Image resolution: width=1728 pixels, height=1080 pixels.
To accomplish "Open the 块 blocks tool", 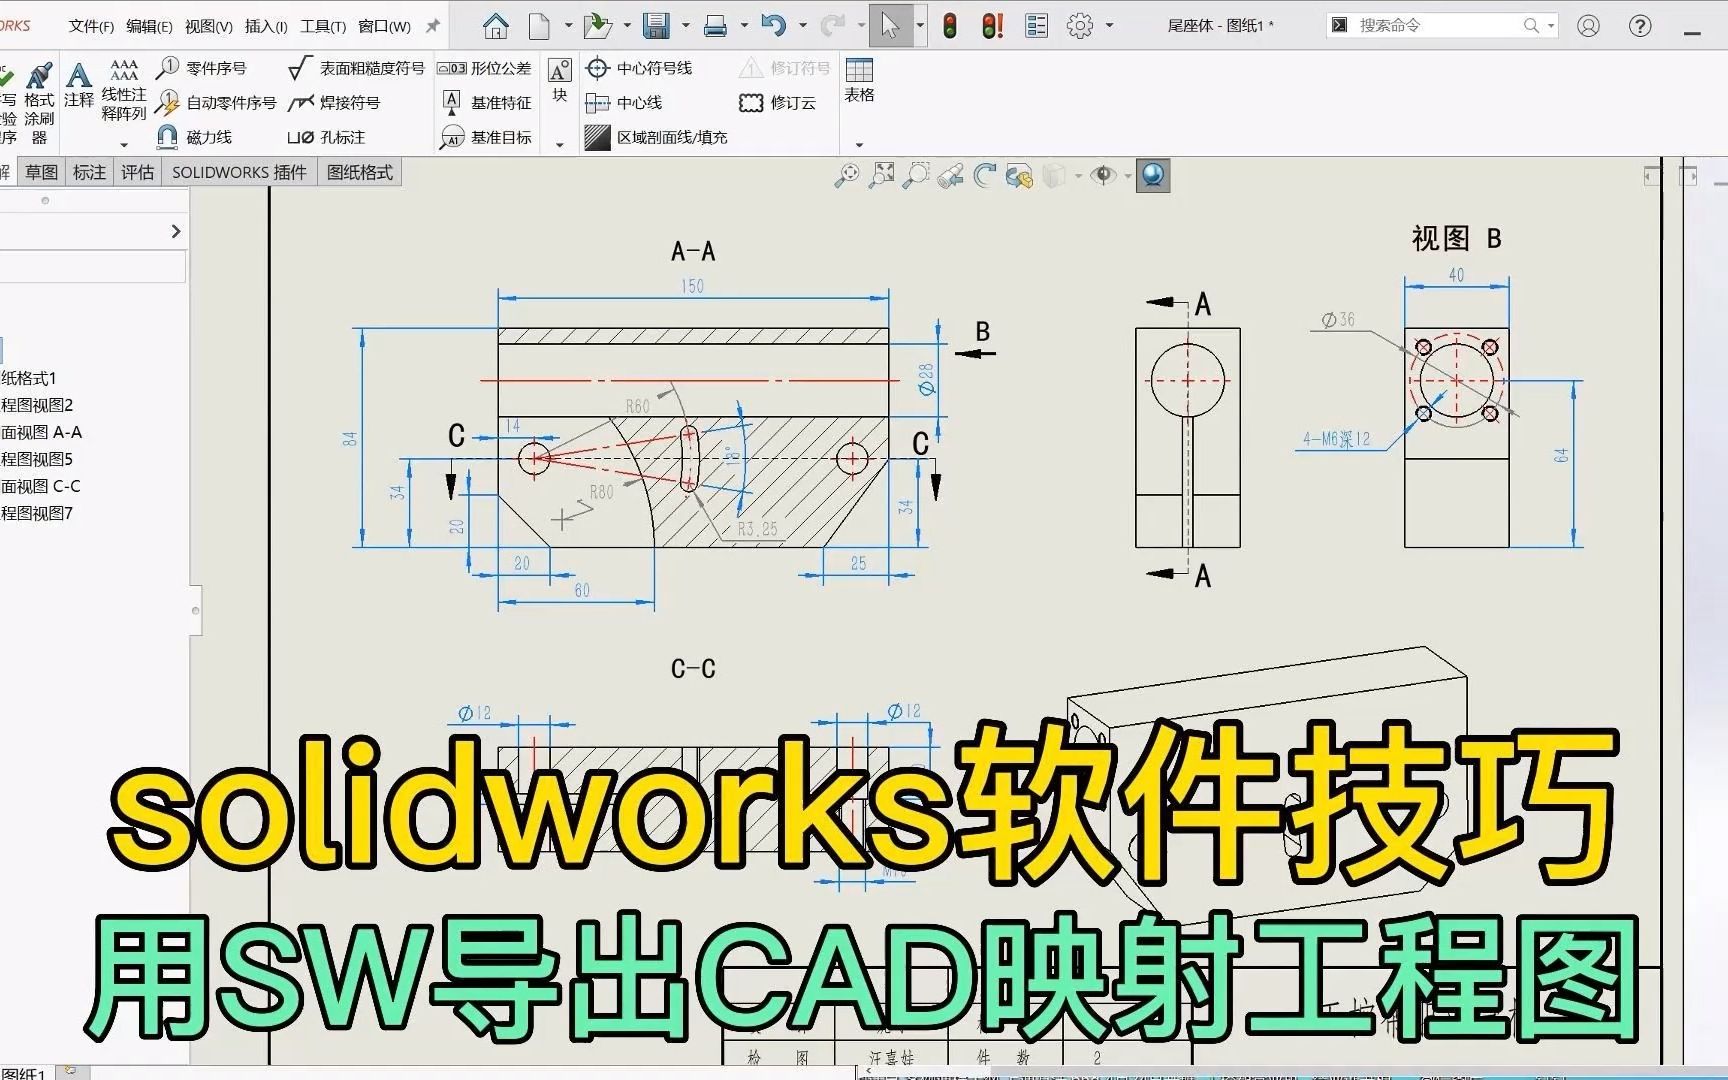I will coord(560,80).
